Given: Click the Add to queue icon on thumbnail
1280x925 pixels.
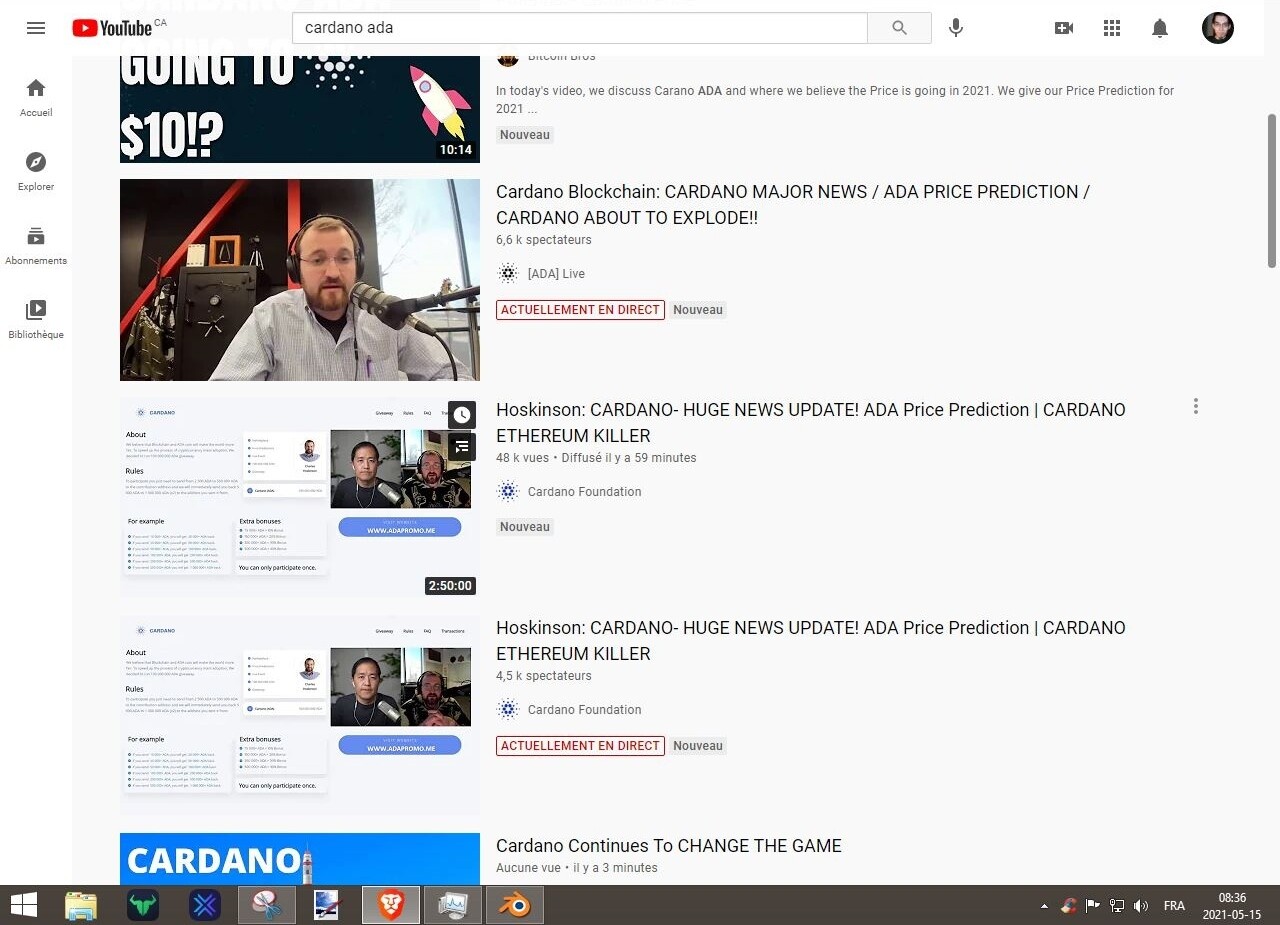Looking at the screenshot, I should click(462, 447).
